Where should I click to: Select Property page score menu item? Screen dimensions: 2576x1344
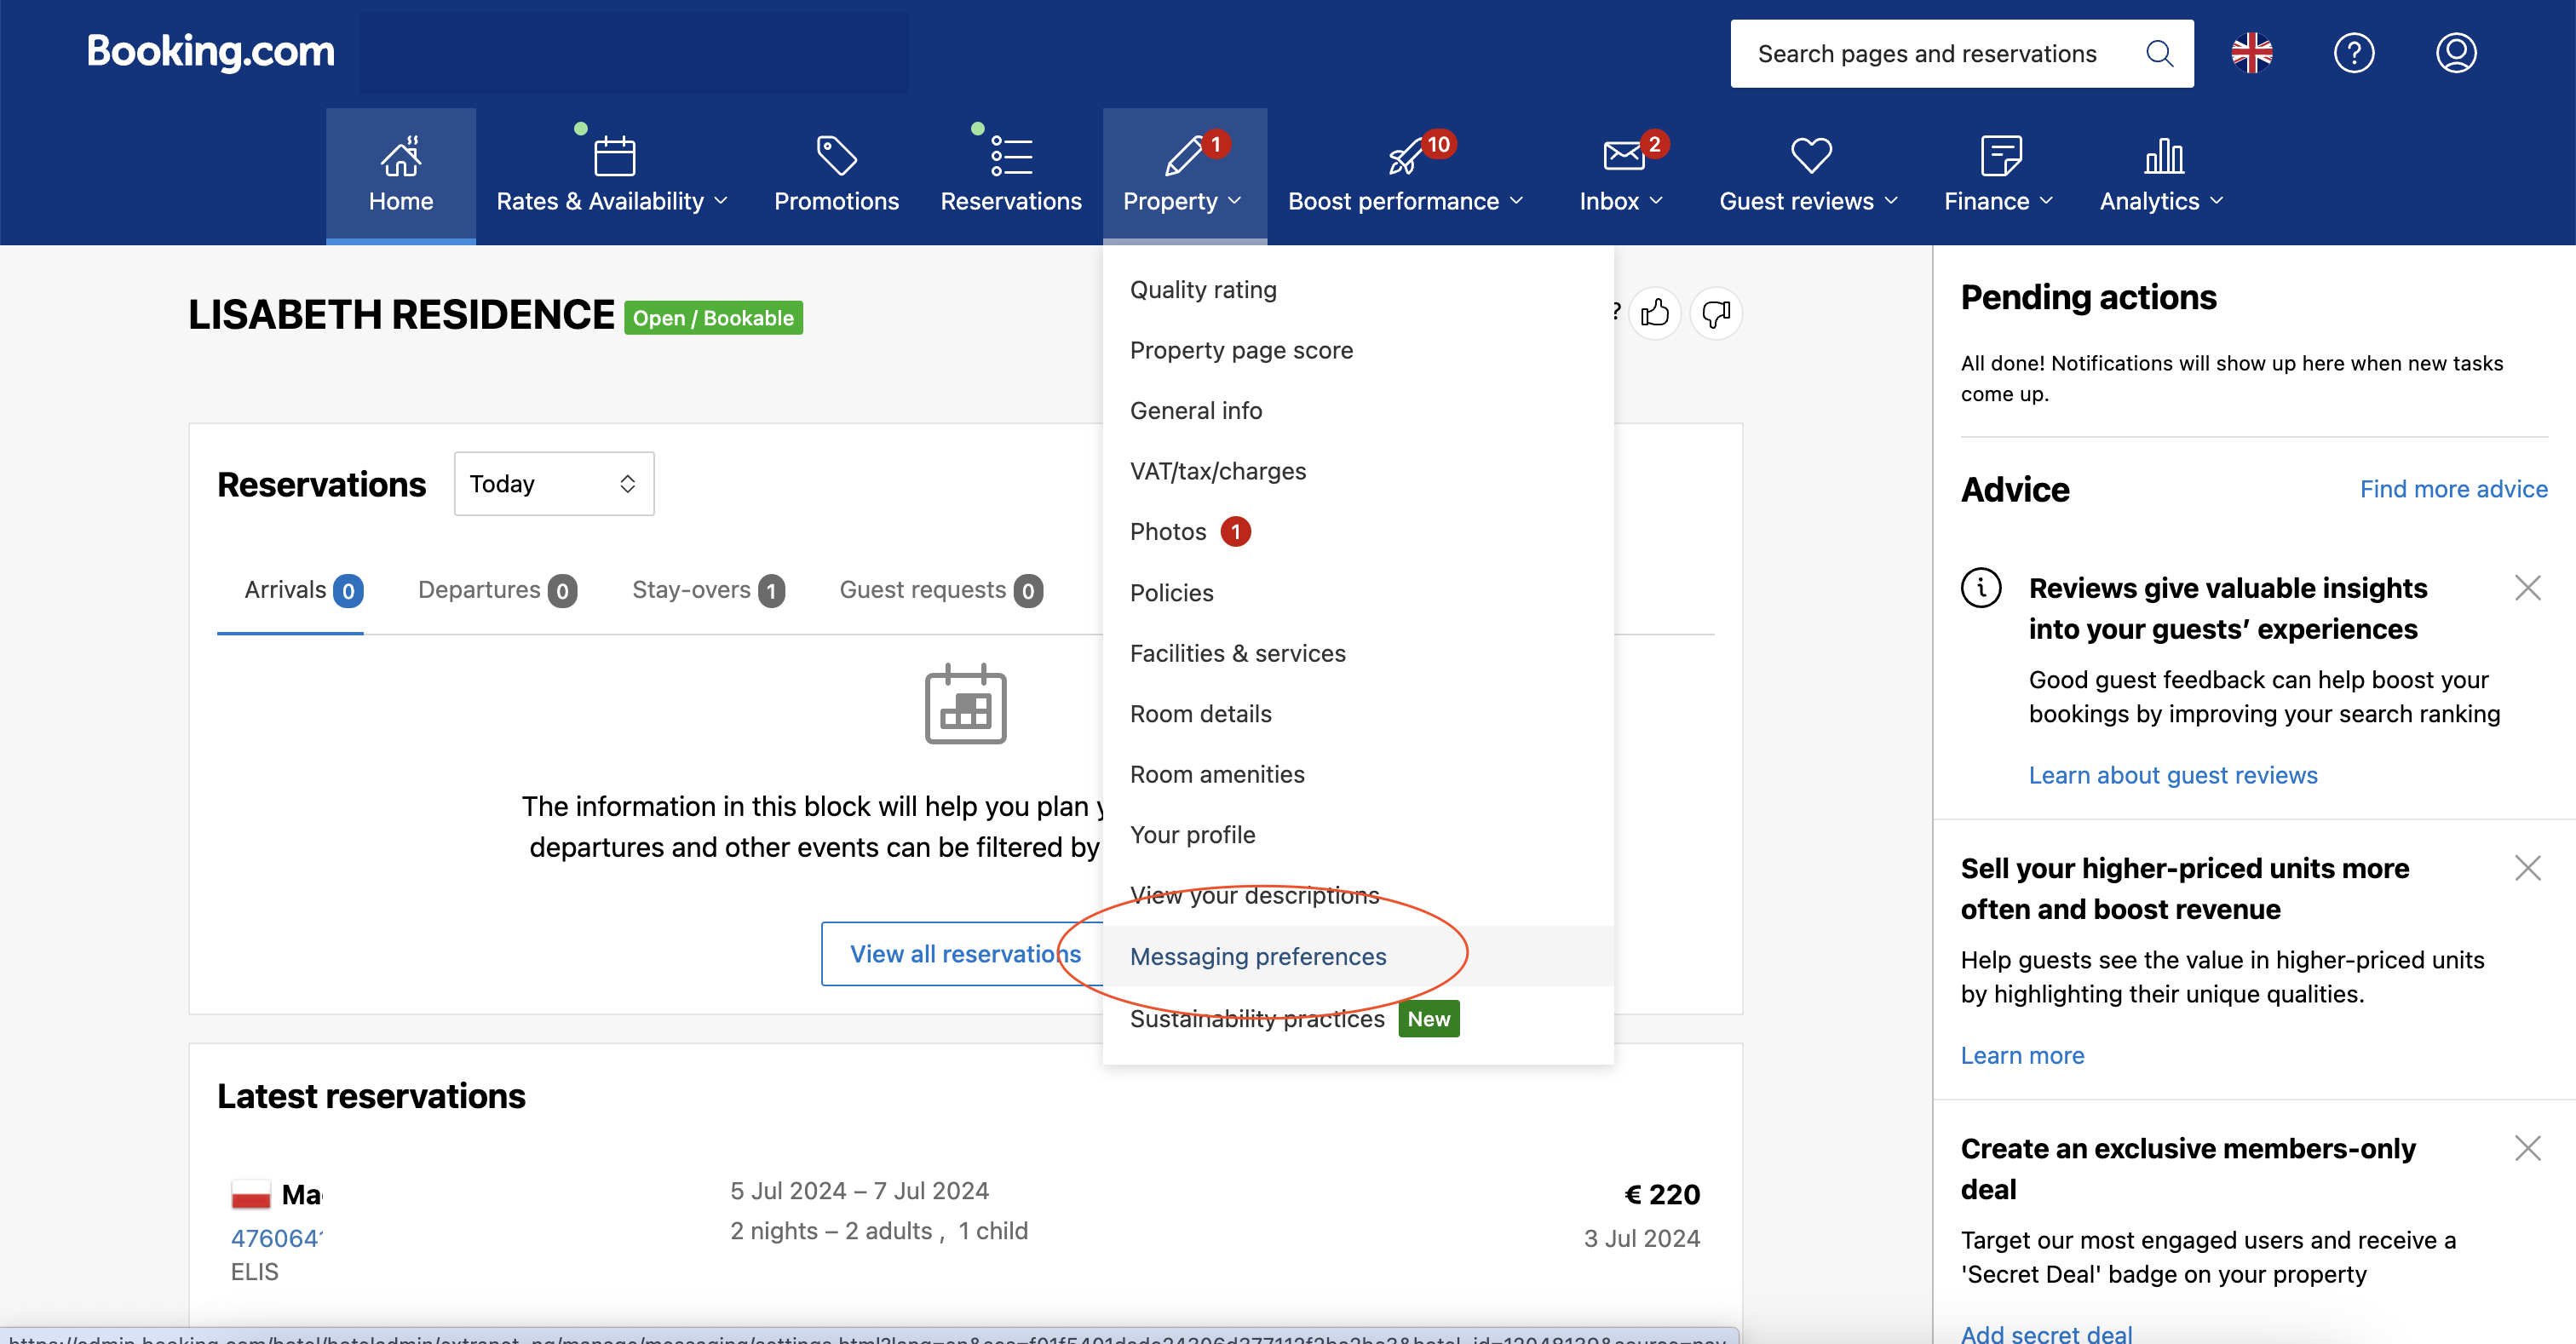click(1357, 350)
